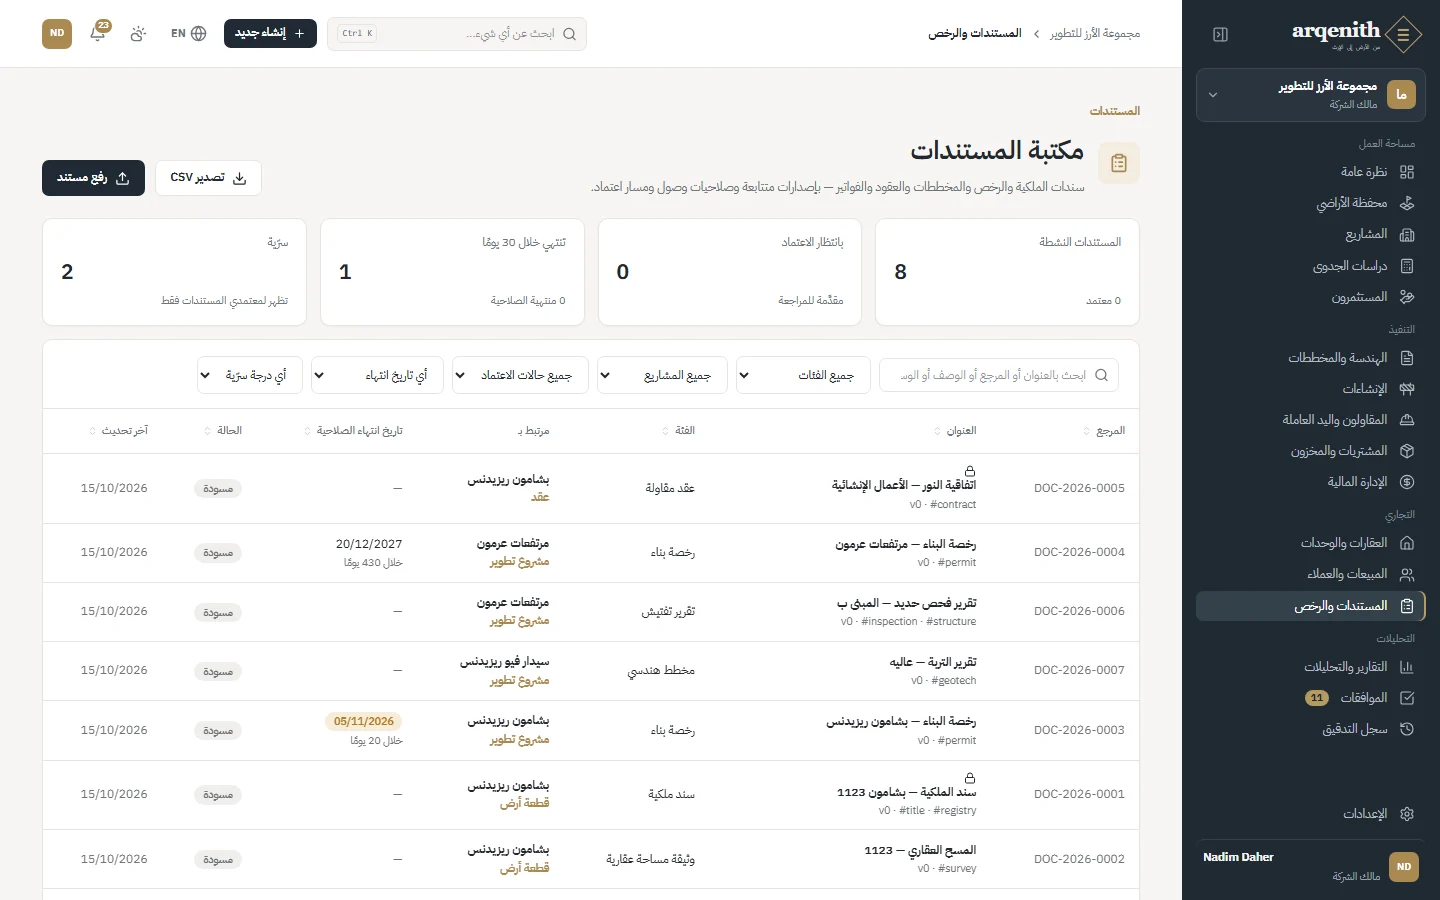
Task: Open تقرير التربة — عاليه document
Action: click(x=933, y=662)
